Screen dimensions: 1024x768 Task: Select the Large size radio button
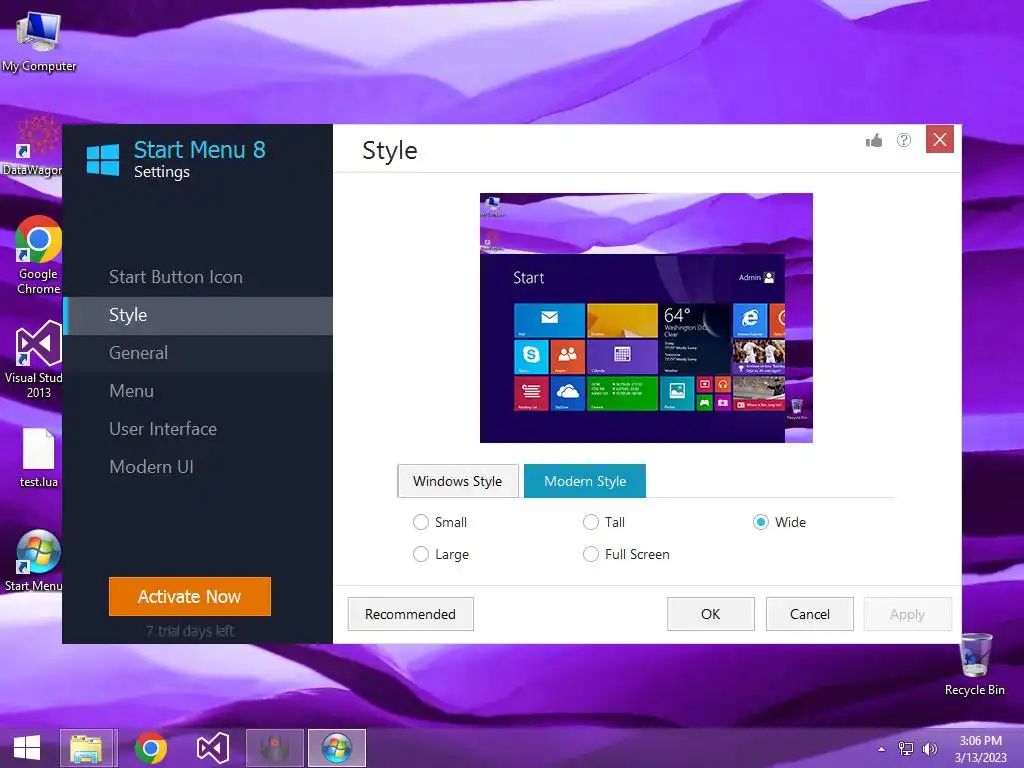[421, 554]
